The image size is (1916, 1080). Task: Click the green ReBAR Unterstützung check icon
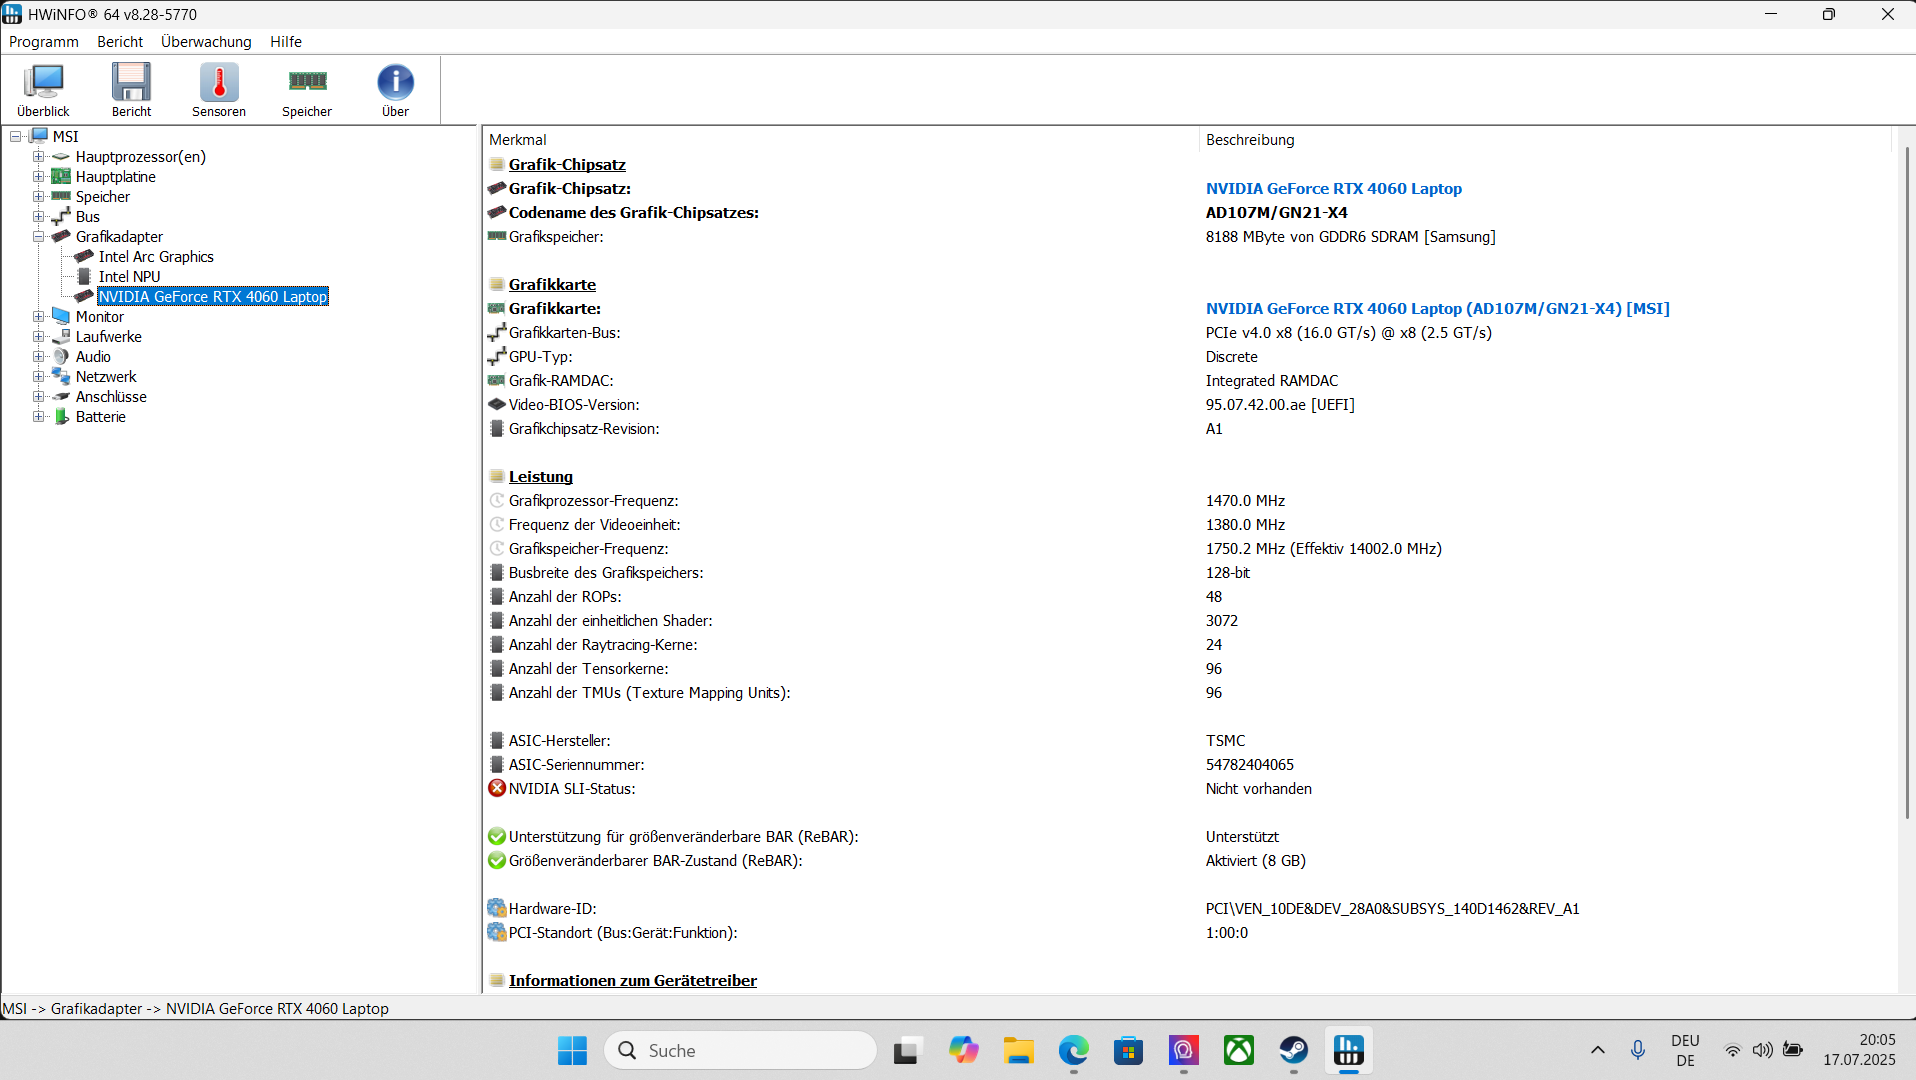click(497, 836)
